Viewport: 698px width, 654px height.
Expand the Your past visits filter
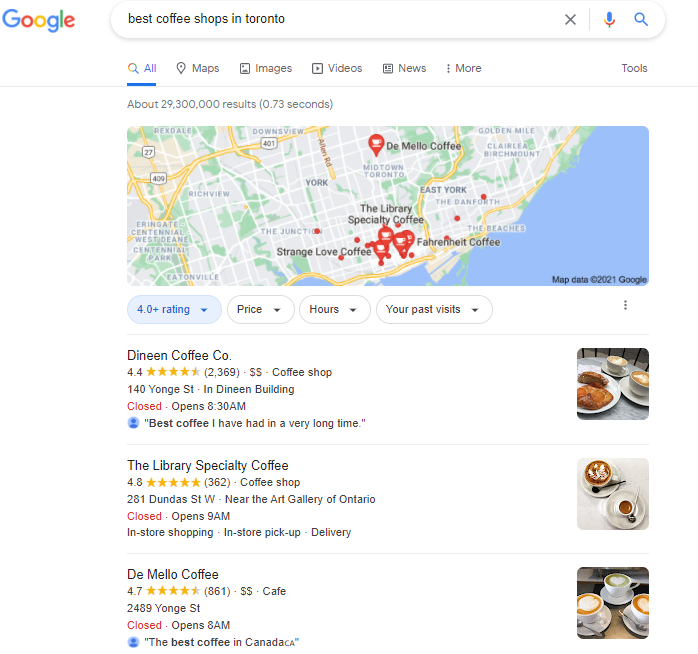coord(434,309)
